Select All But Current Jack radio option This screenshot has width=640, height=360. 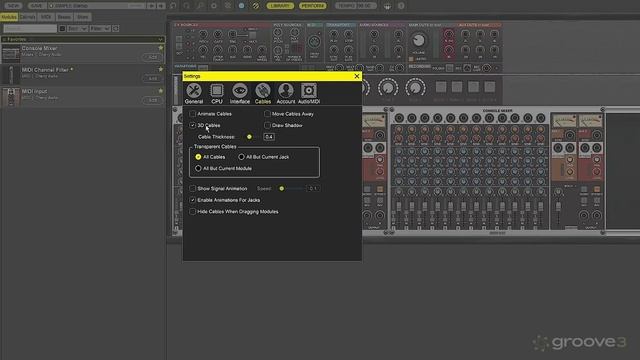(241, 157)
